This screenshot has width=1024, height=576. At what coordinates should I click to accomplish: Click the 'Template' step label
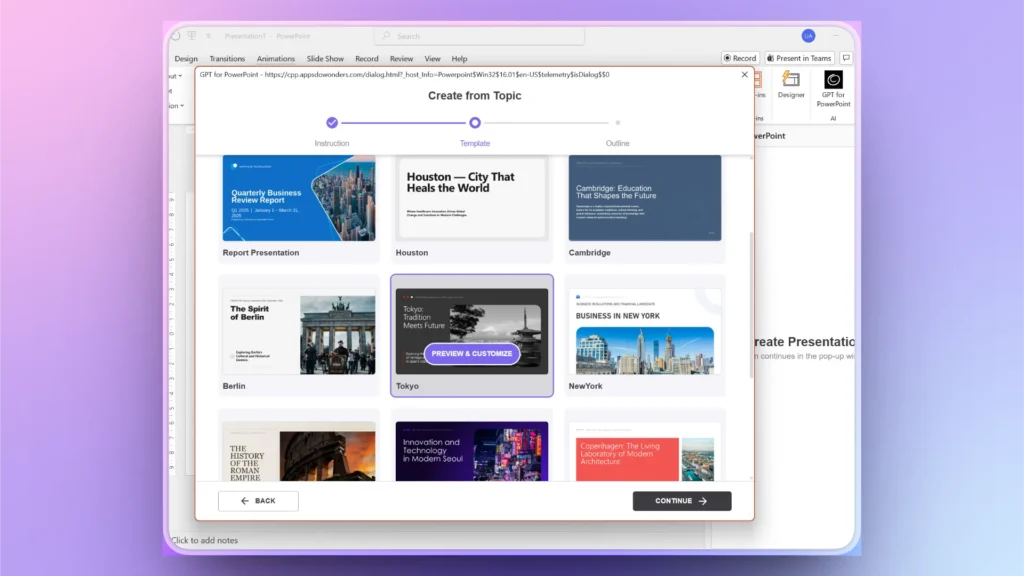(475, 143)
